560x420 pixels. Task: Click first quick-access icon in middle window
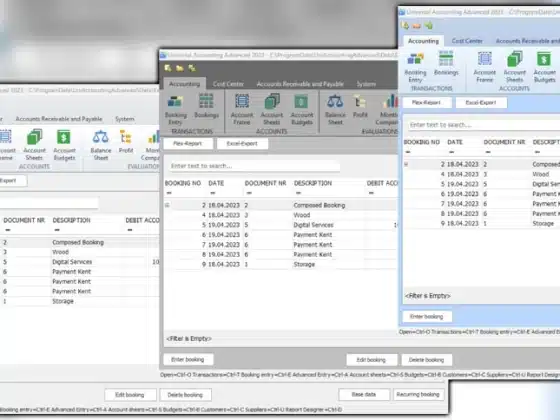[x=168, y=68]
